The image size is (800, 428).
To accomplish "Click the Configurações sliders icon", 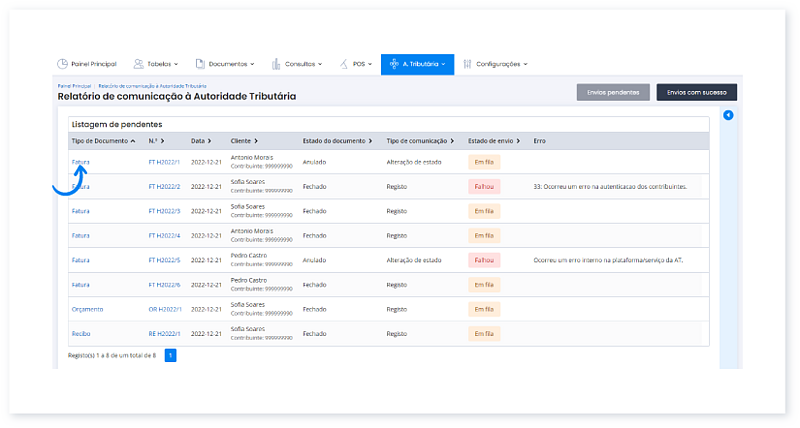I will tap(467, 64).
